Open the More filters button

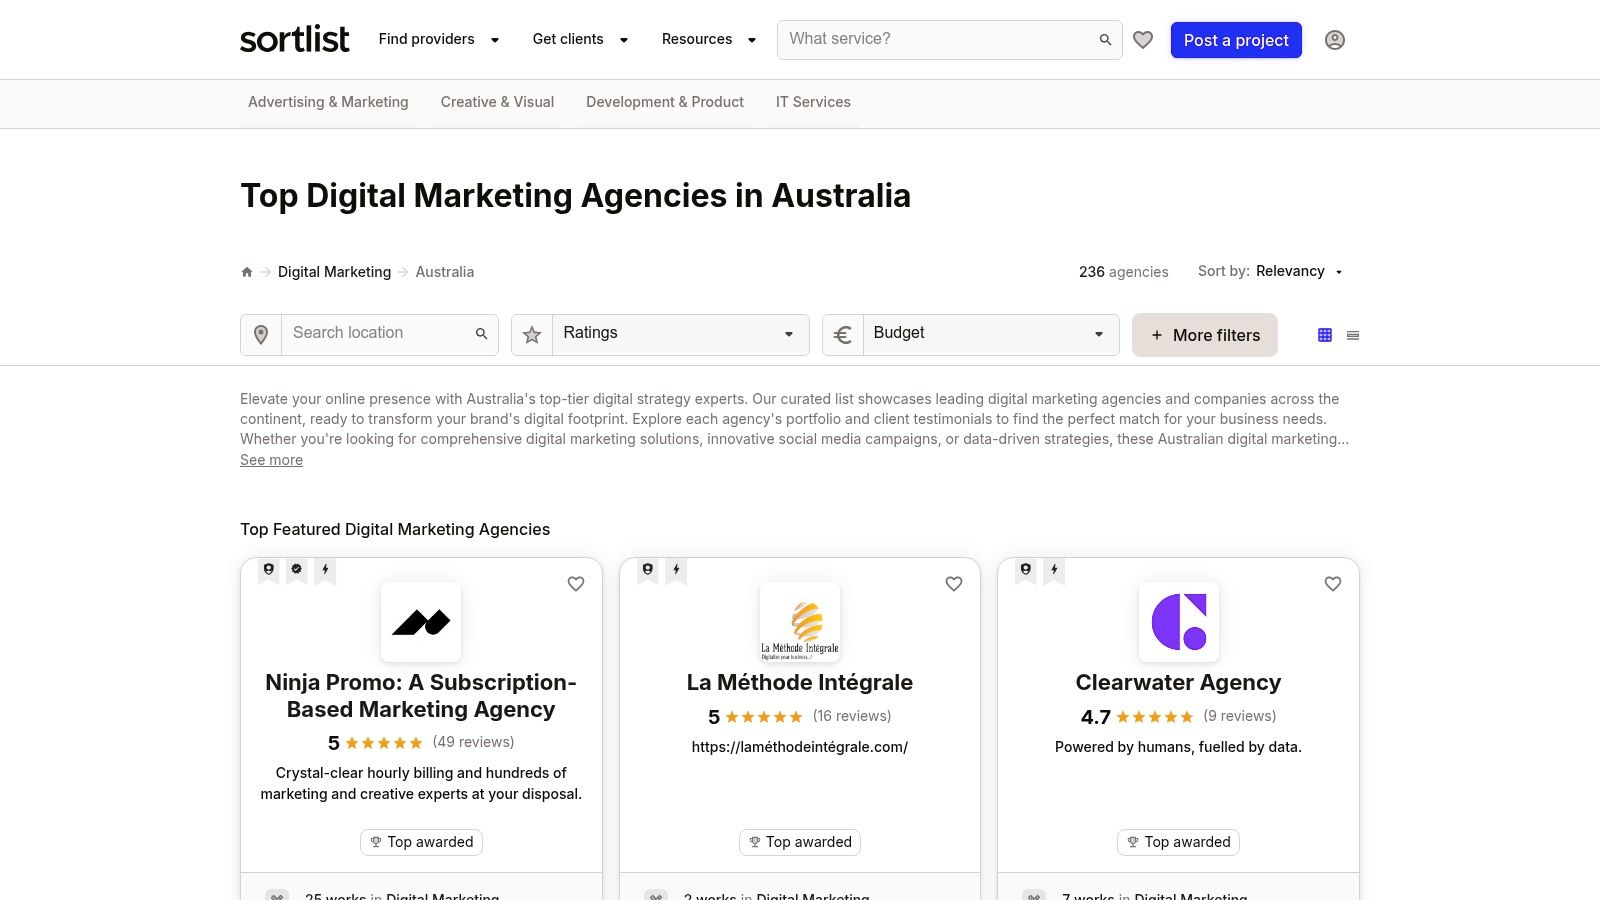click(1204, 335)
